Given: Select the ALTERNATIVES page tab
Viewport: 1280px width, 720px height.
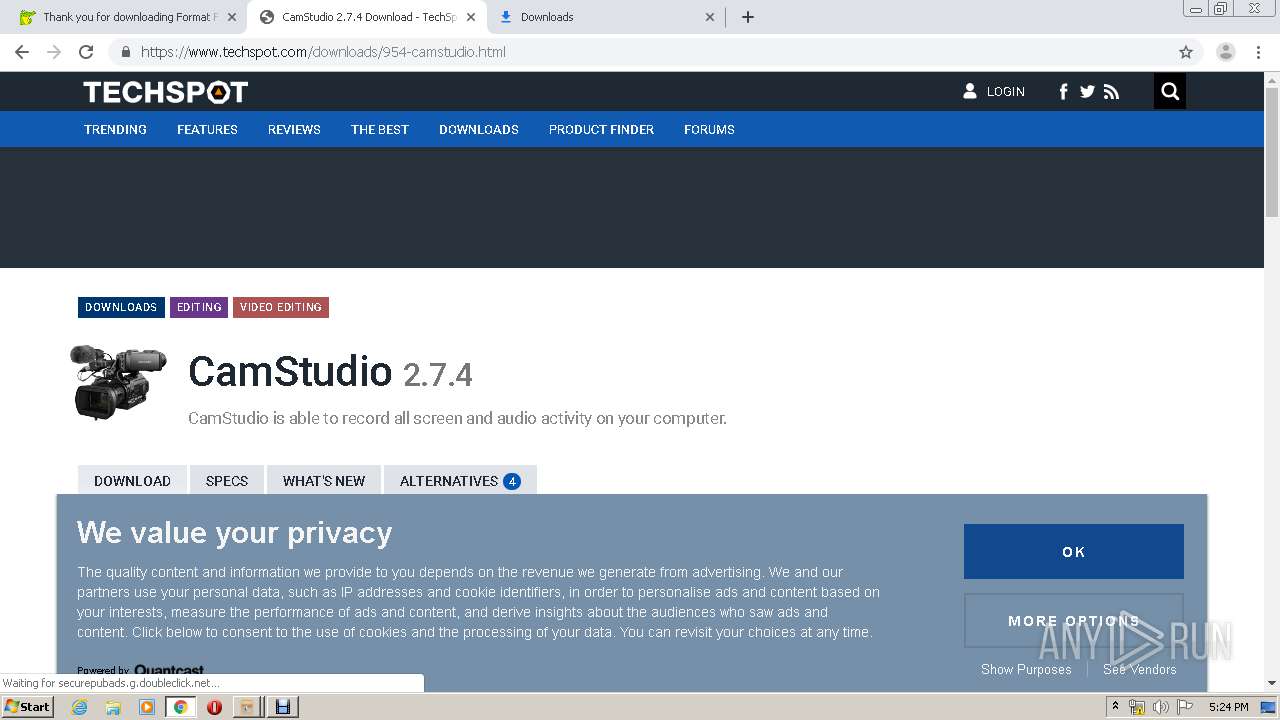Looking at the screenshot, I should pos(460,480).
